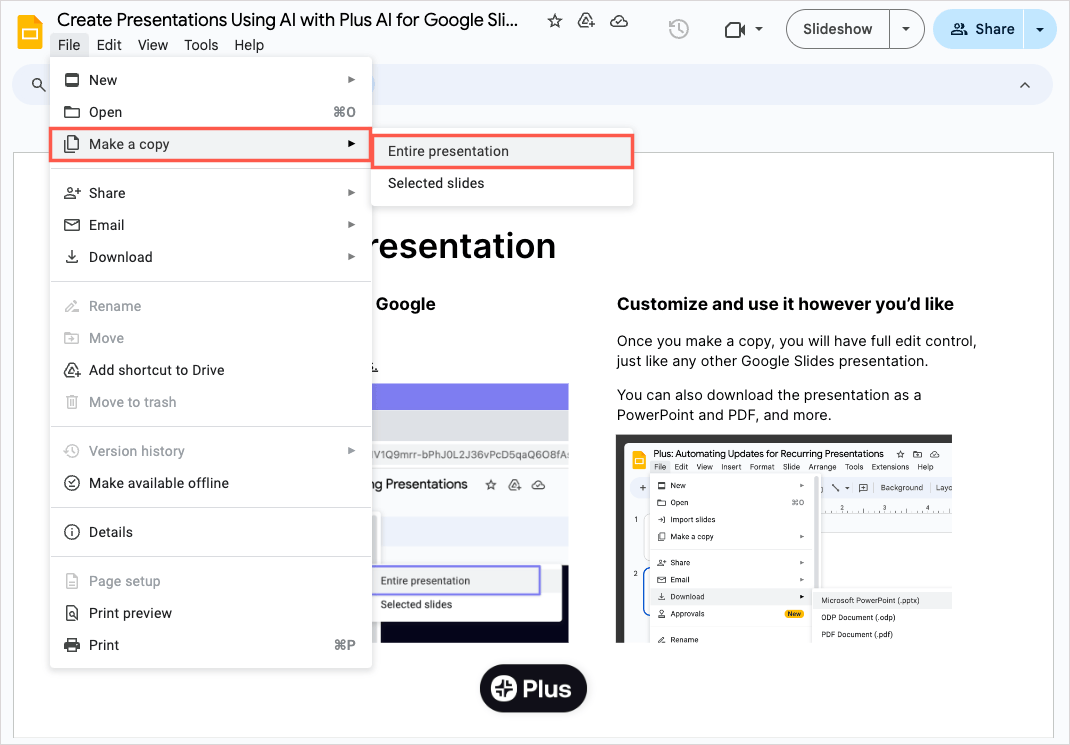Expand the Make a copy submenu arrow
This screenshot has height=745, width=1070.
351,144
